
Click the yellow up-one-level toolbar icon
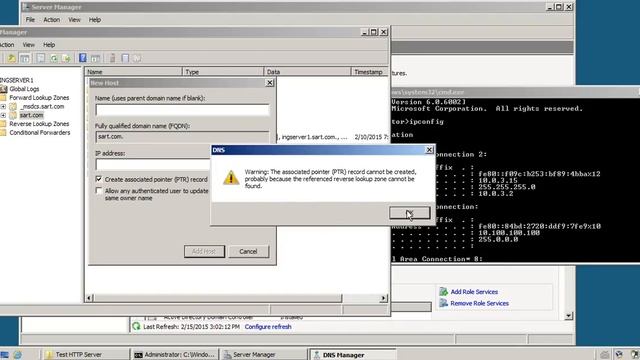12,58
